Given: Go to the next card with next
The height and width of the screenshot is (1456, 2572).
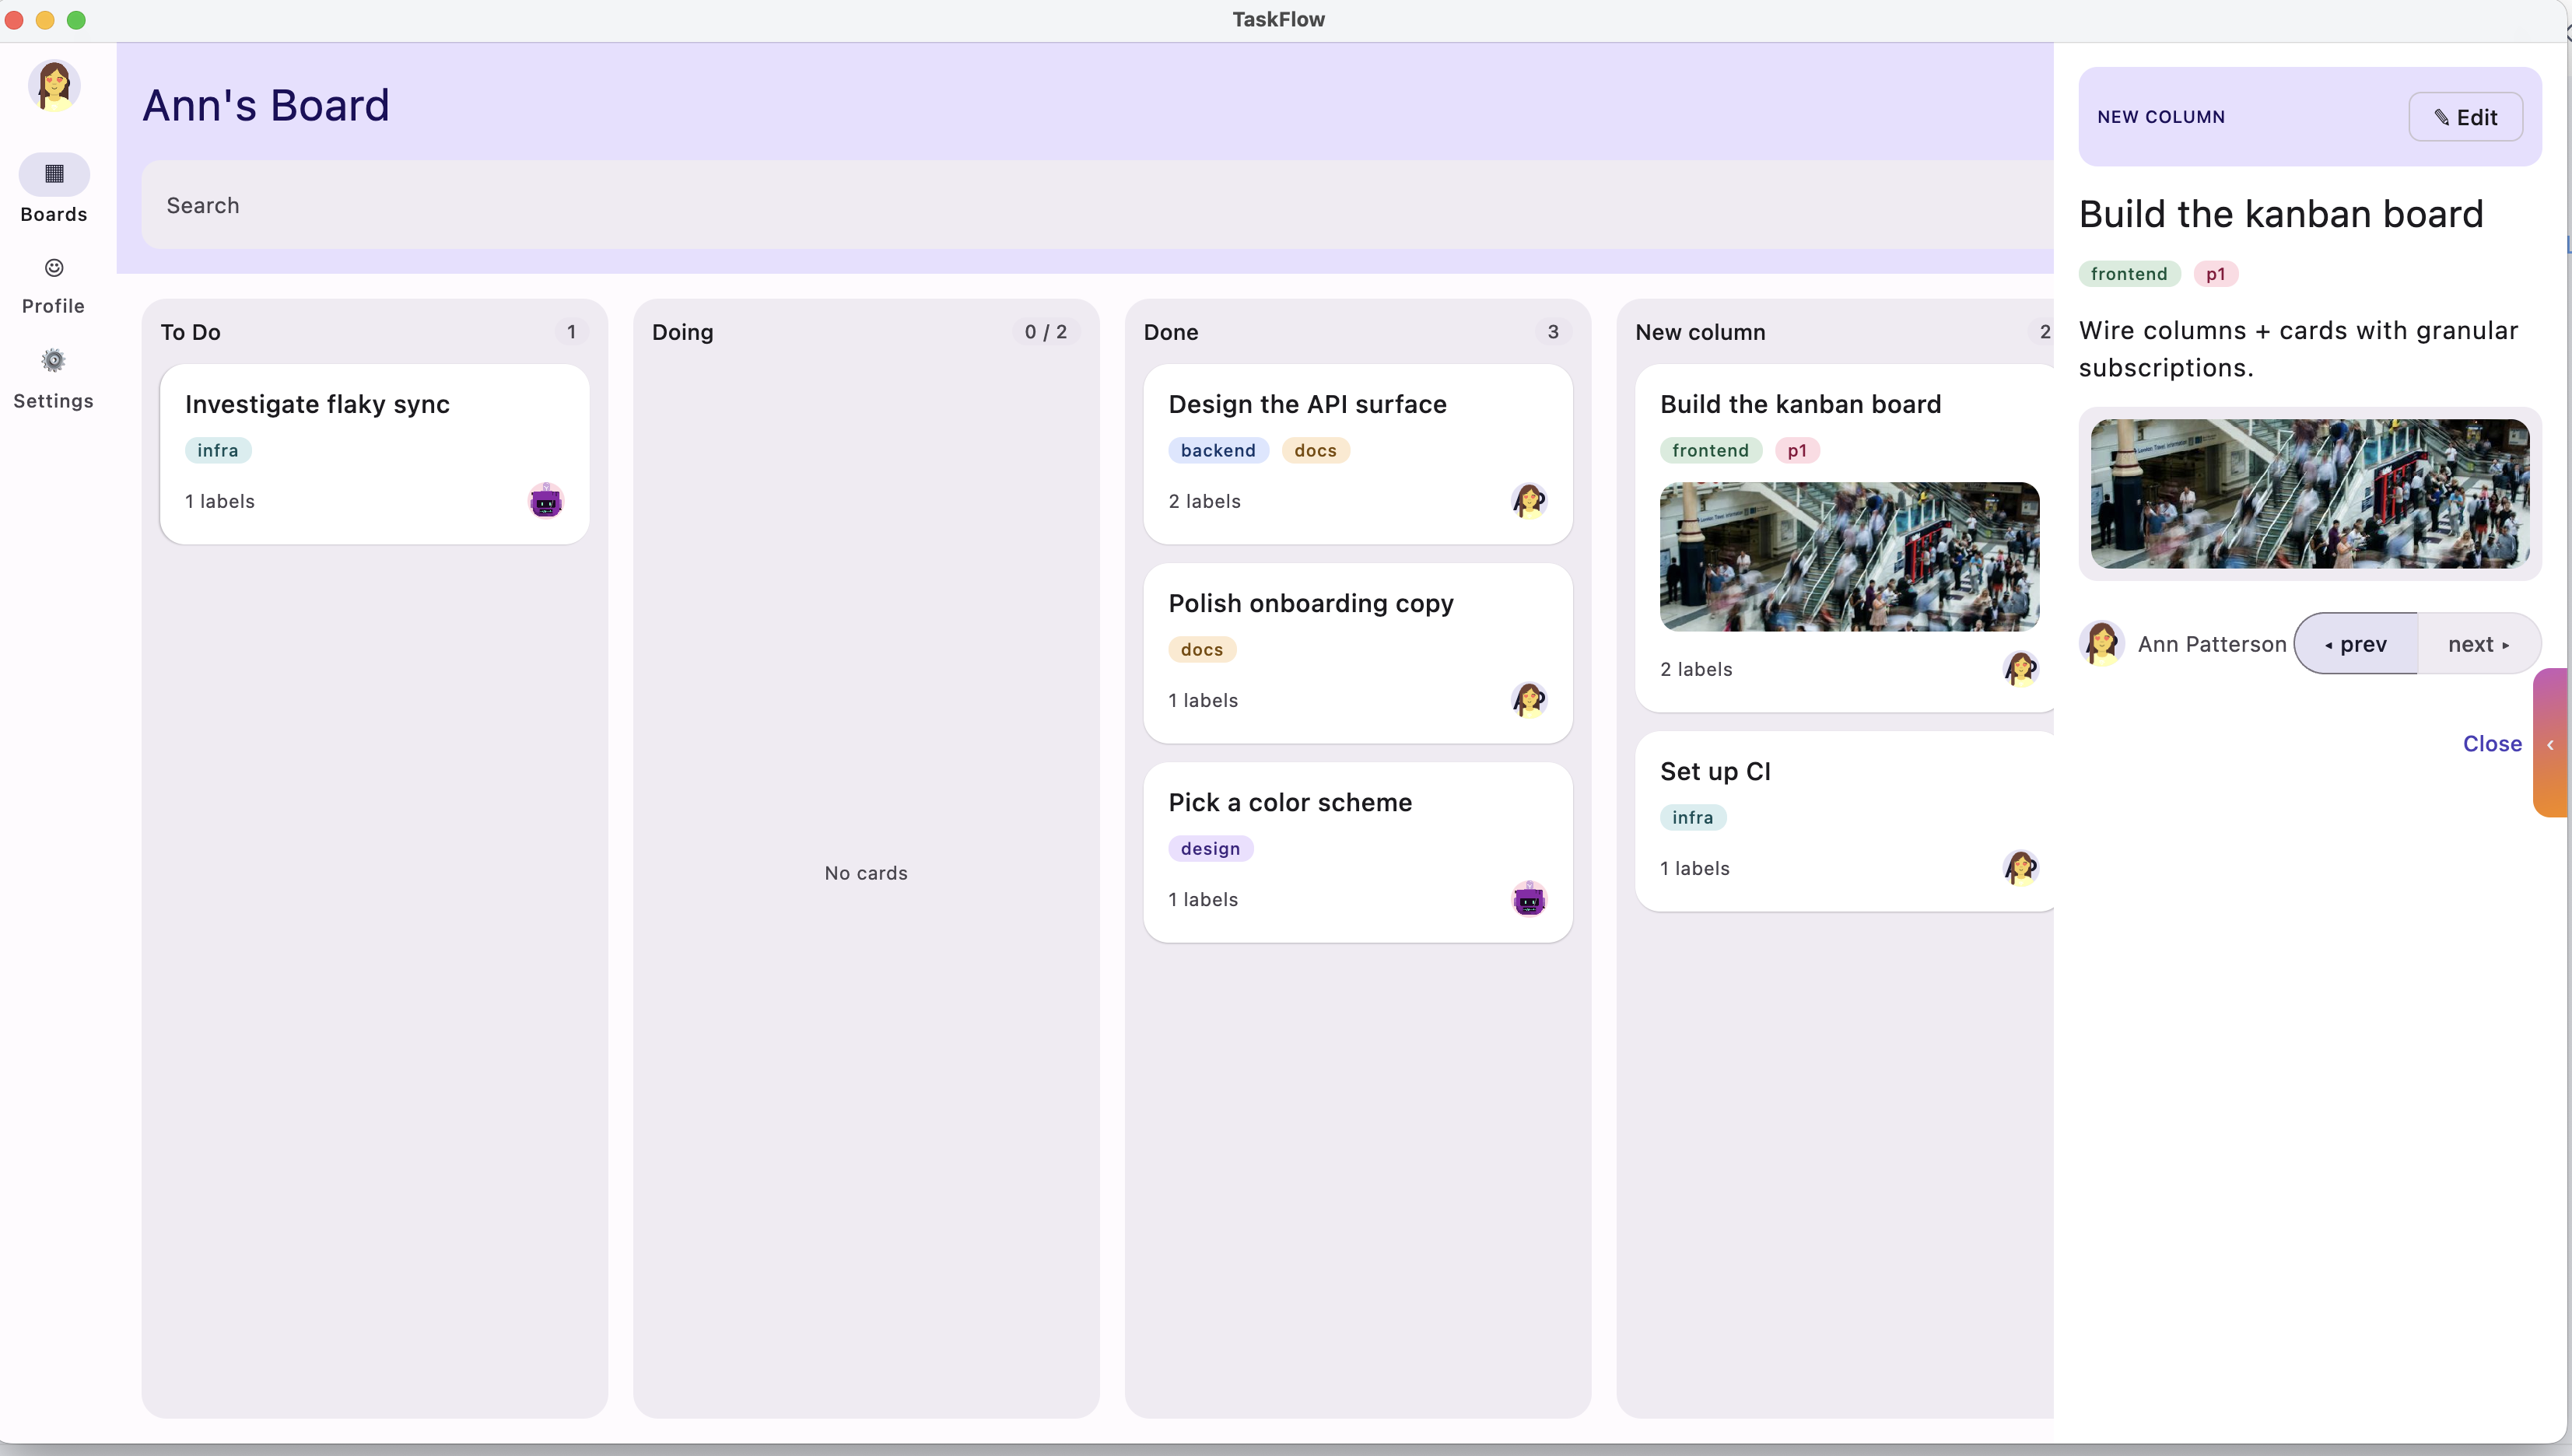Looking at the screenshot, I should pyautogui.click(x=2479, y=643).
